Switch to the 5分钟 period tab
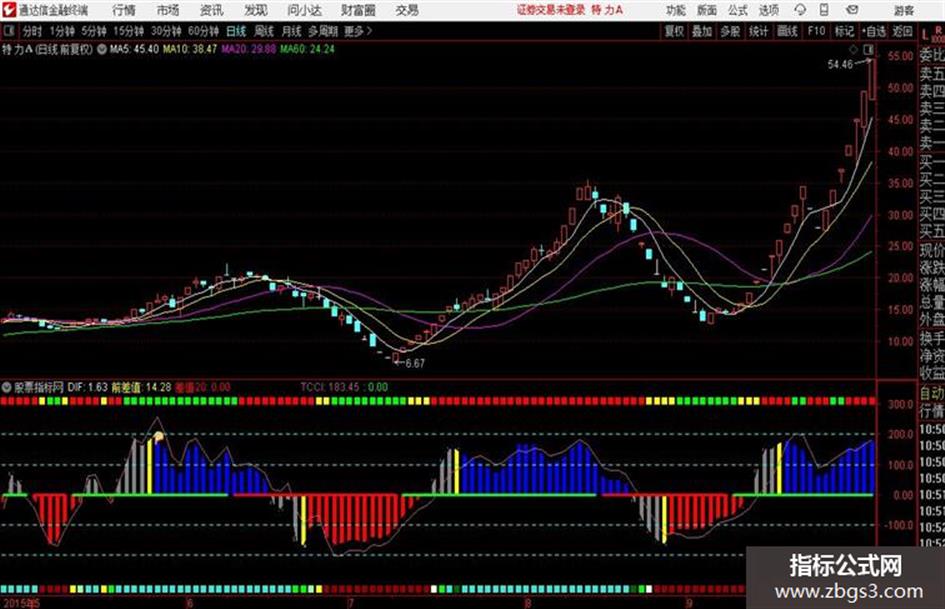 tap(94, 31)
